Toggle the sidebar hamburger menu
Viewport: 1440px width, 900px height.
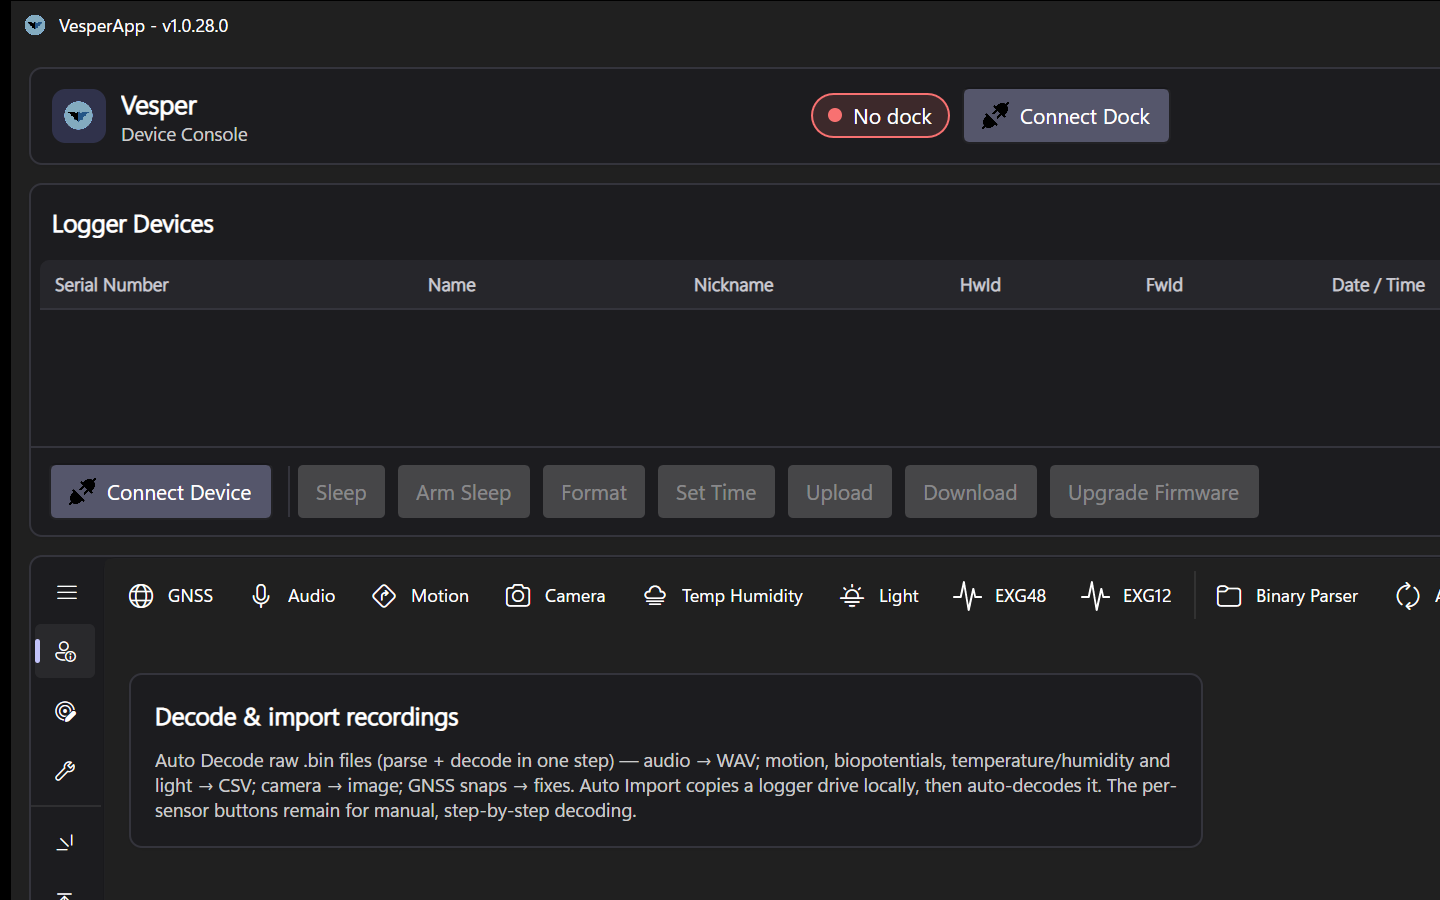67,593
